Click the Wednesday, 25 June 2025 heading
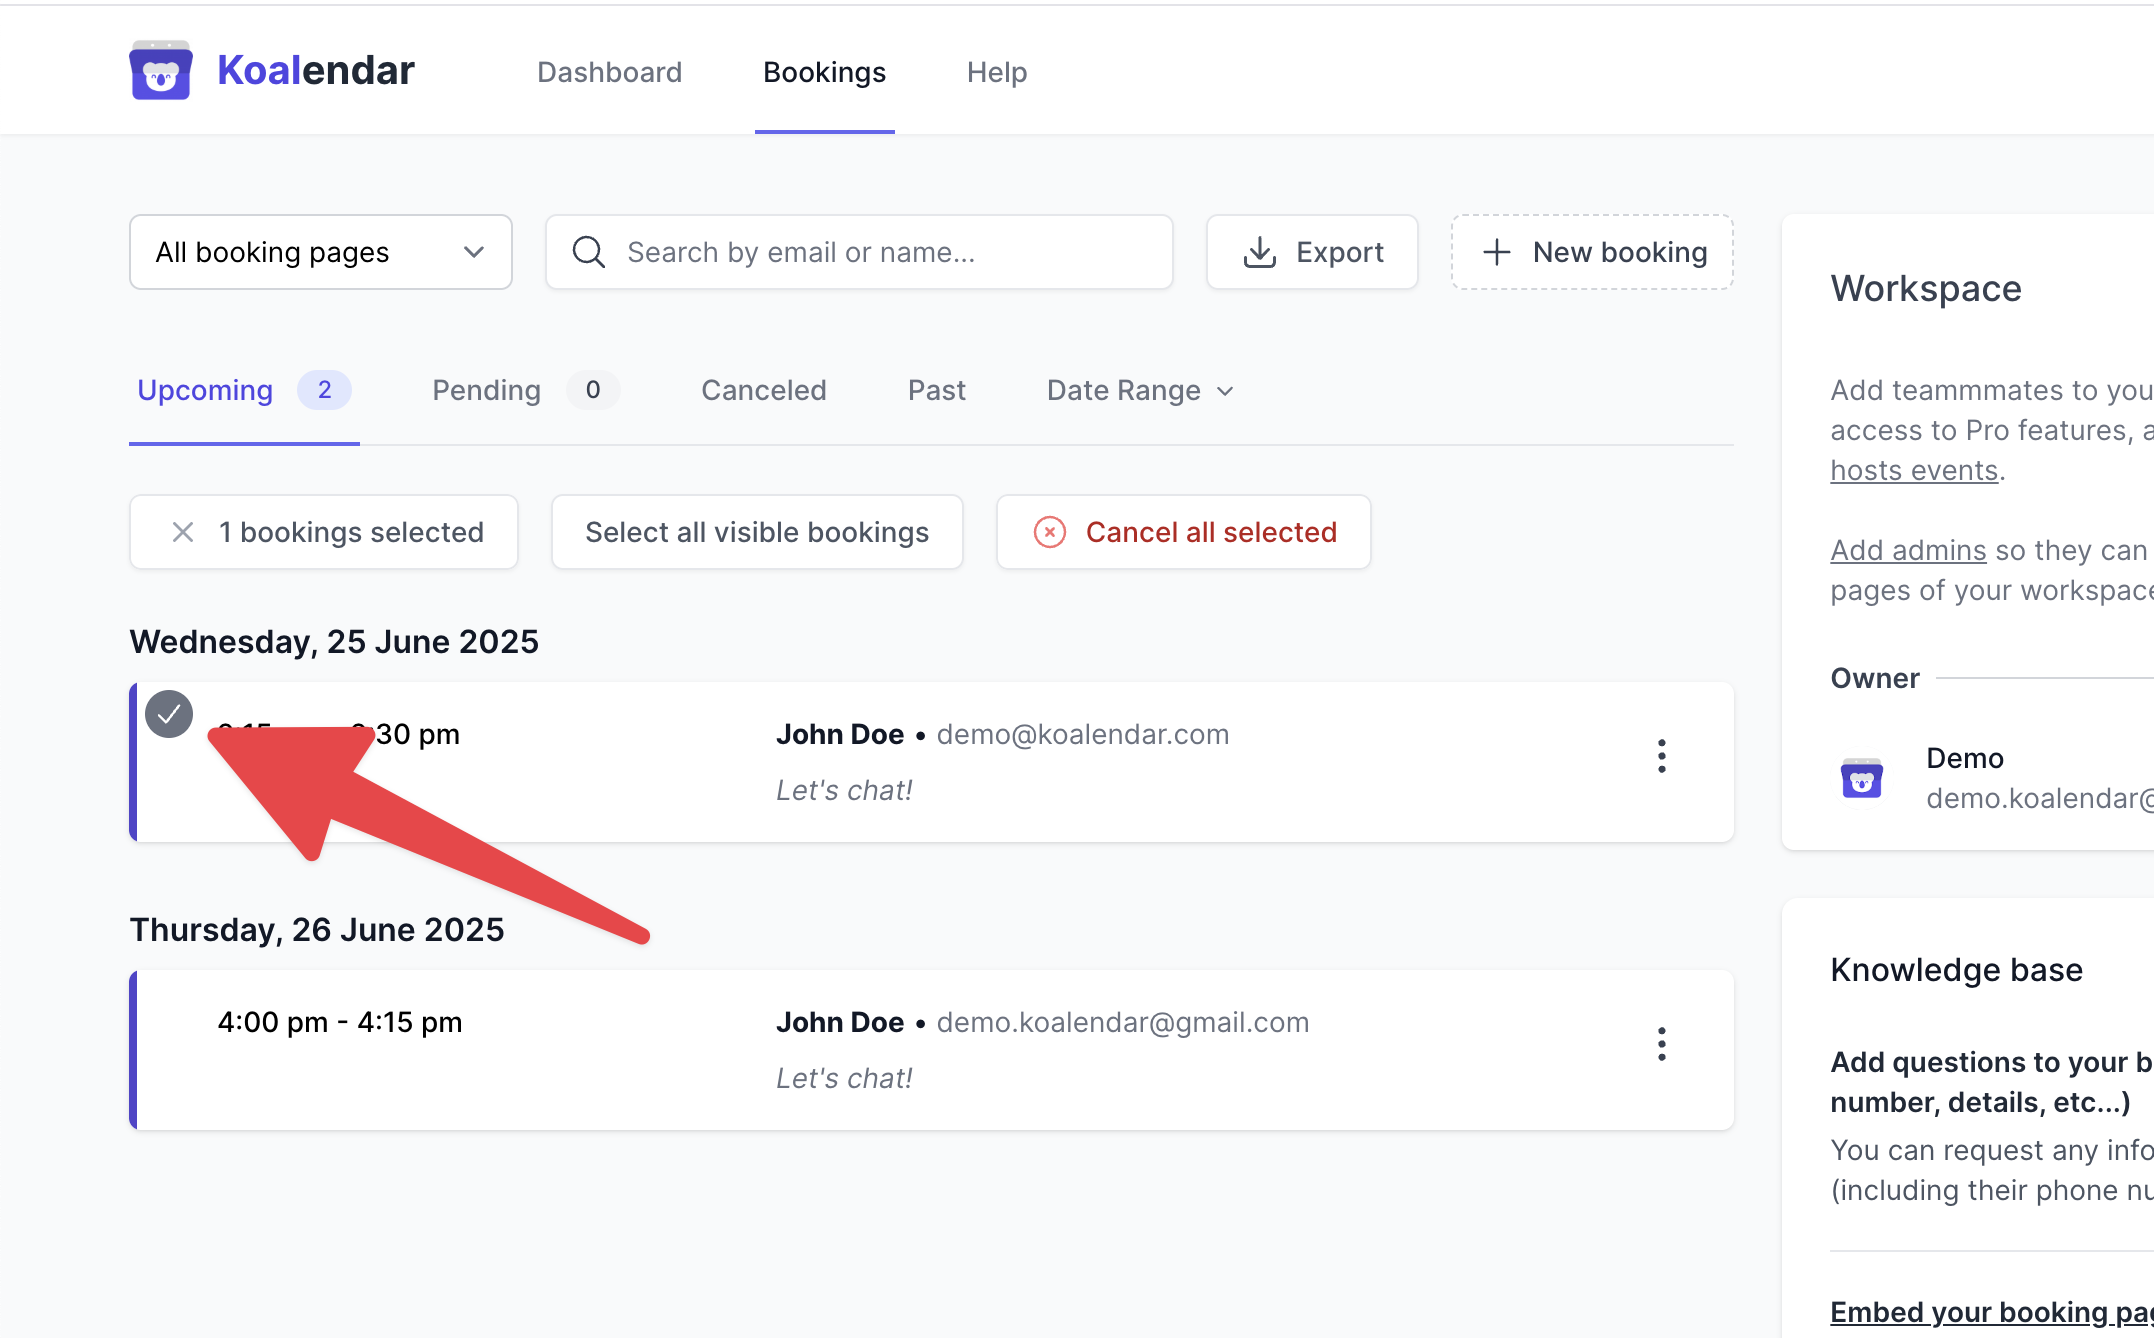 coord(334,641)
